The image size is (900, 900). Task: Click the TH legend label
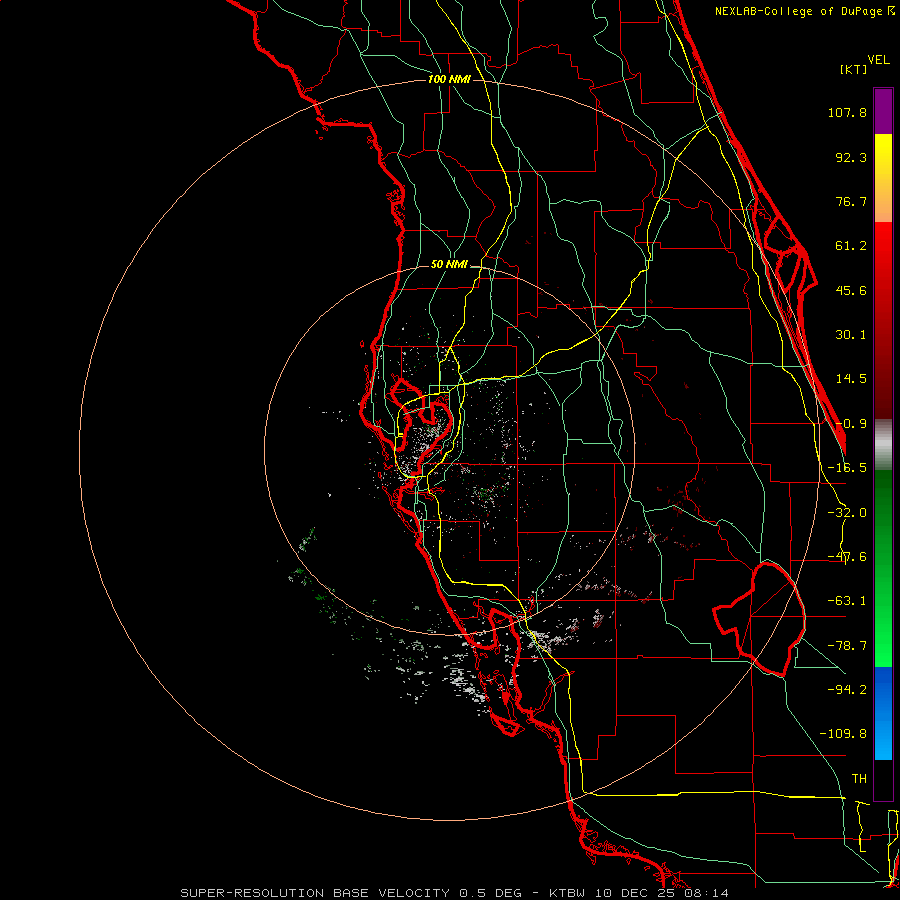click(x=859, y=779)
